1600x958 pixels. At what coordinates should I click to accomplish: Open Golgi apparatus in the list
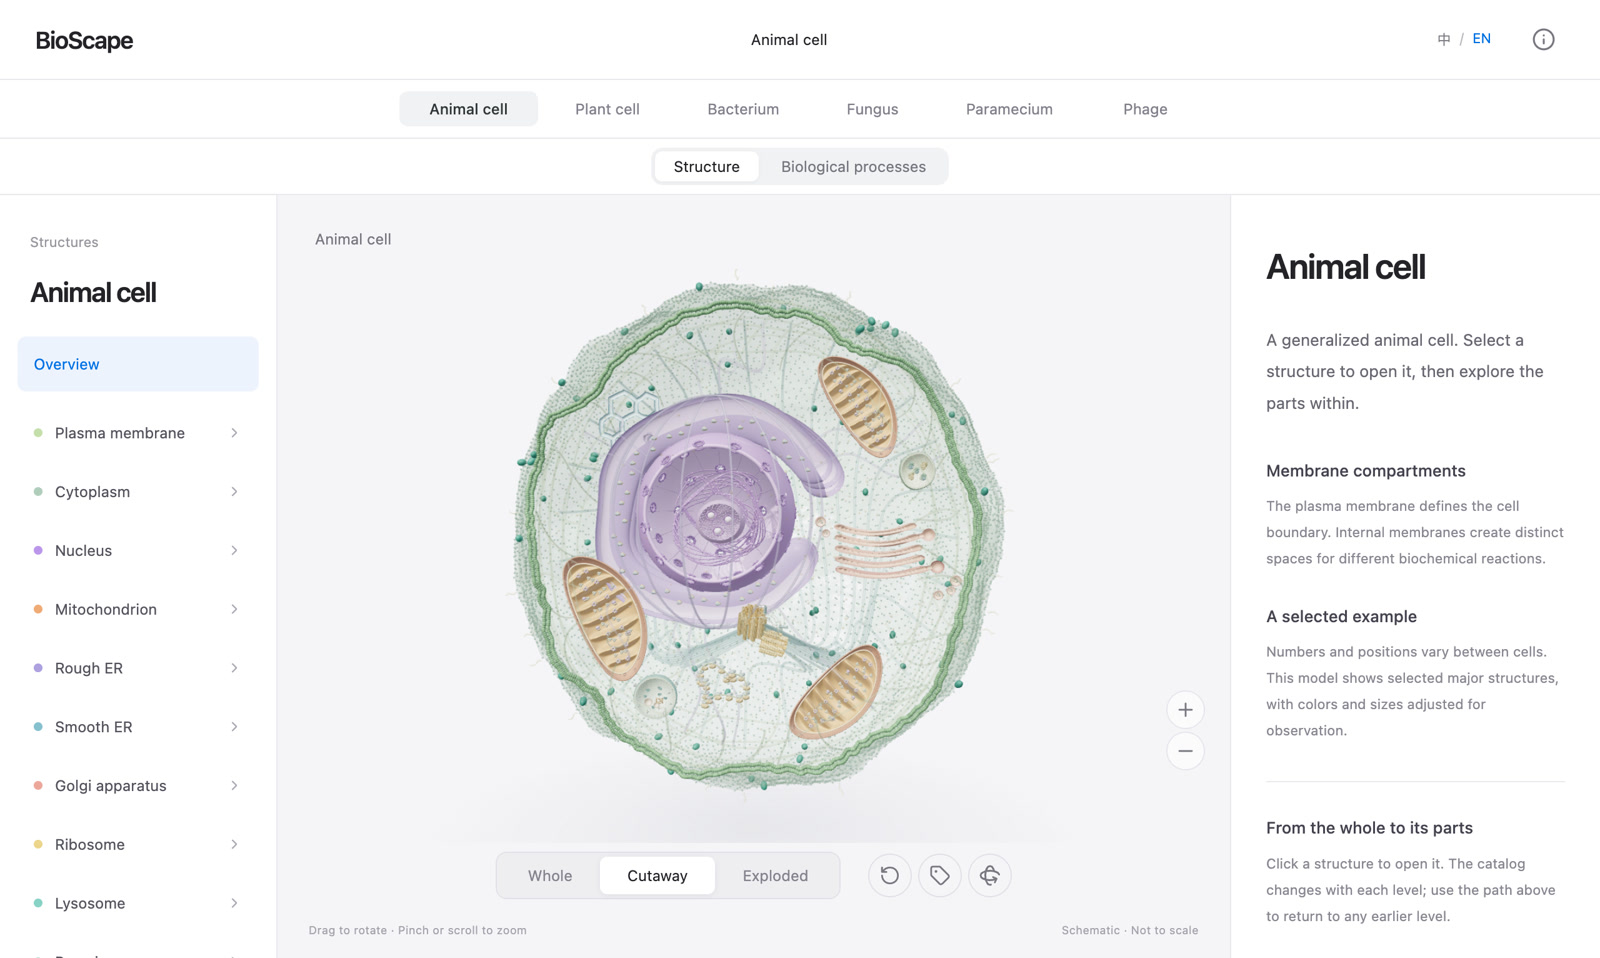[138, 786]
